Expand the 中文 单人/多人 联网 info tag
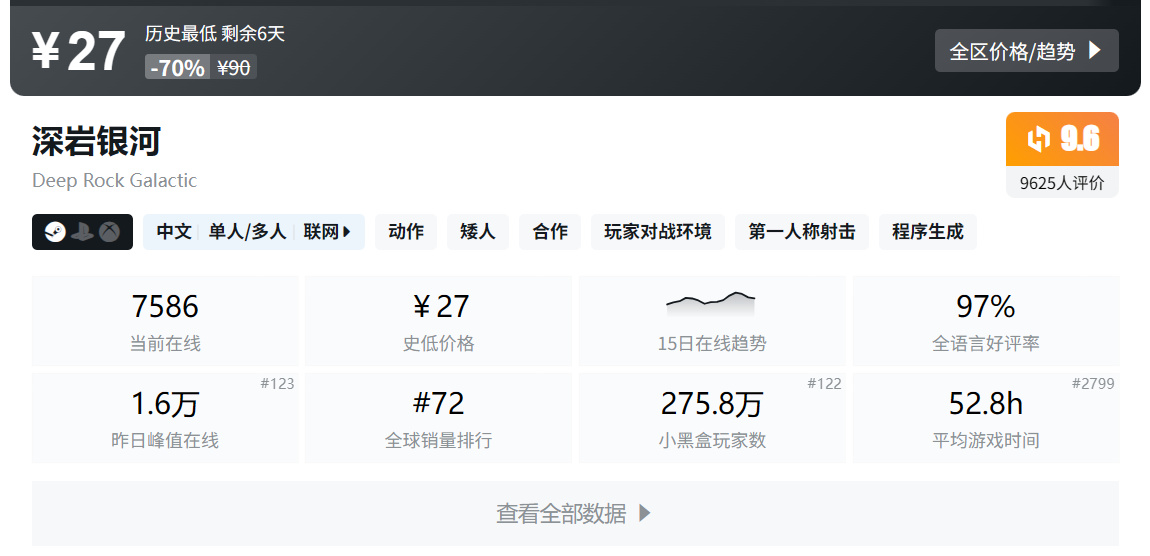Viewport: 1150px width, 556px height. [254, 232]
